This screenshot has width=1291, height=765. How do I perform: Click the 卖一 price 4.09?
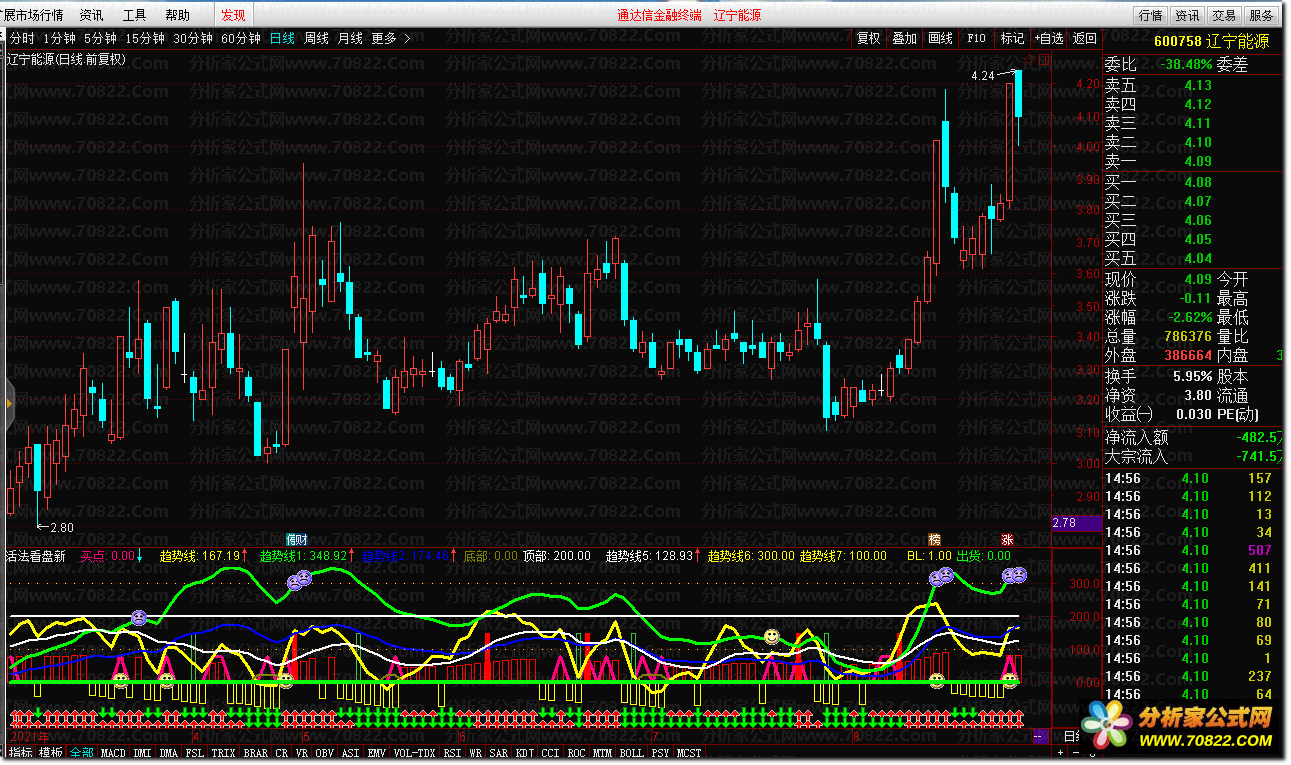click(x=1197, y=161)
